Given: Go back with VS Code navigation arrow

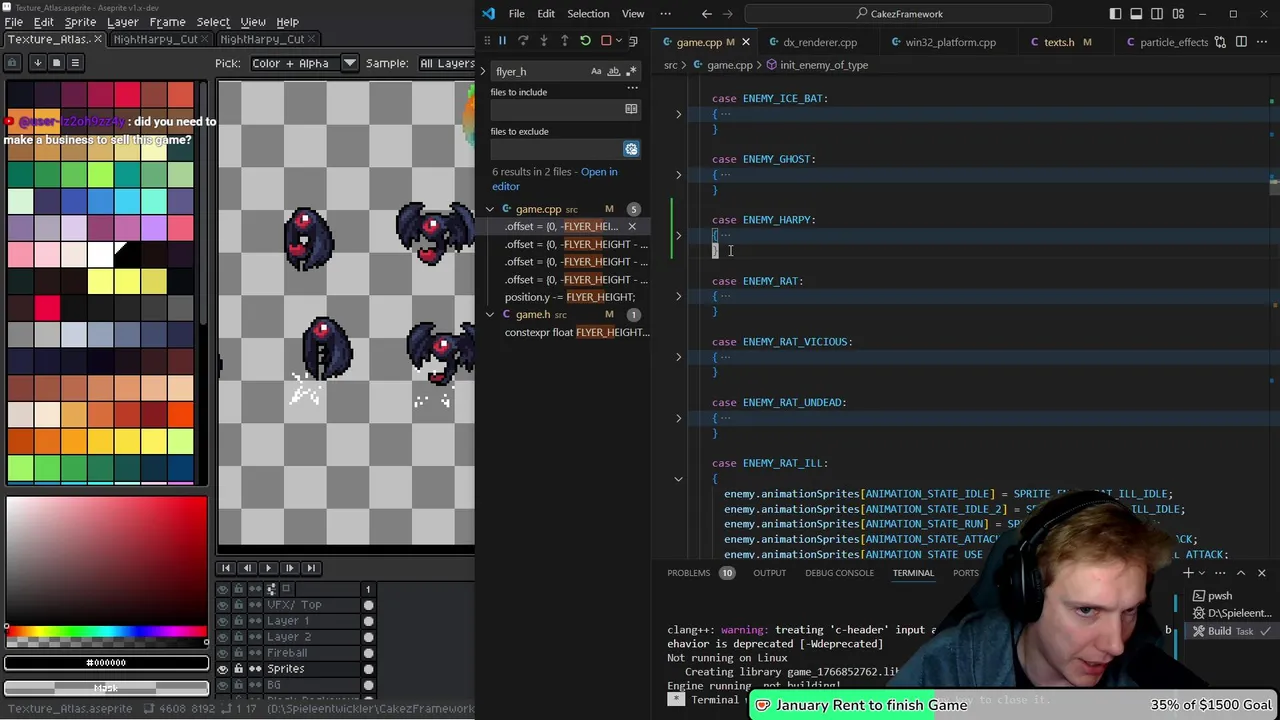Looking at the screenshot, I should (707, 14).
